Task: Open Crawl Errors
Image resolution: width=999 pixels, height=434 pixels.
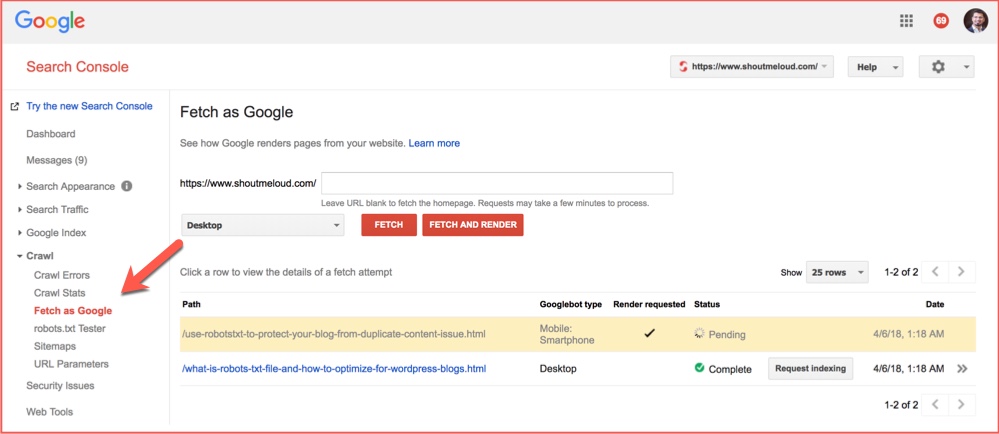Action: pos(62,275)
